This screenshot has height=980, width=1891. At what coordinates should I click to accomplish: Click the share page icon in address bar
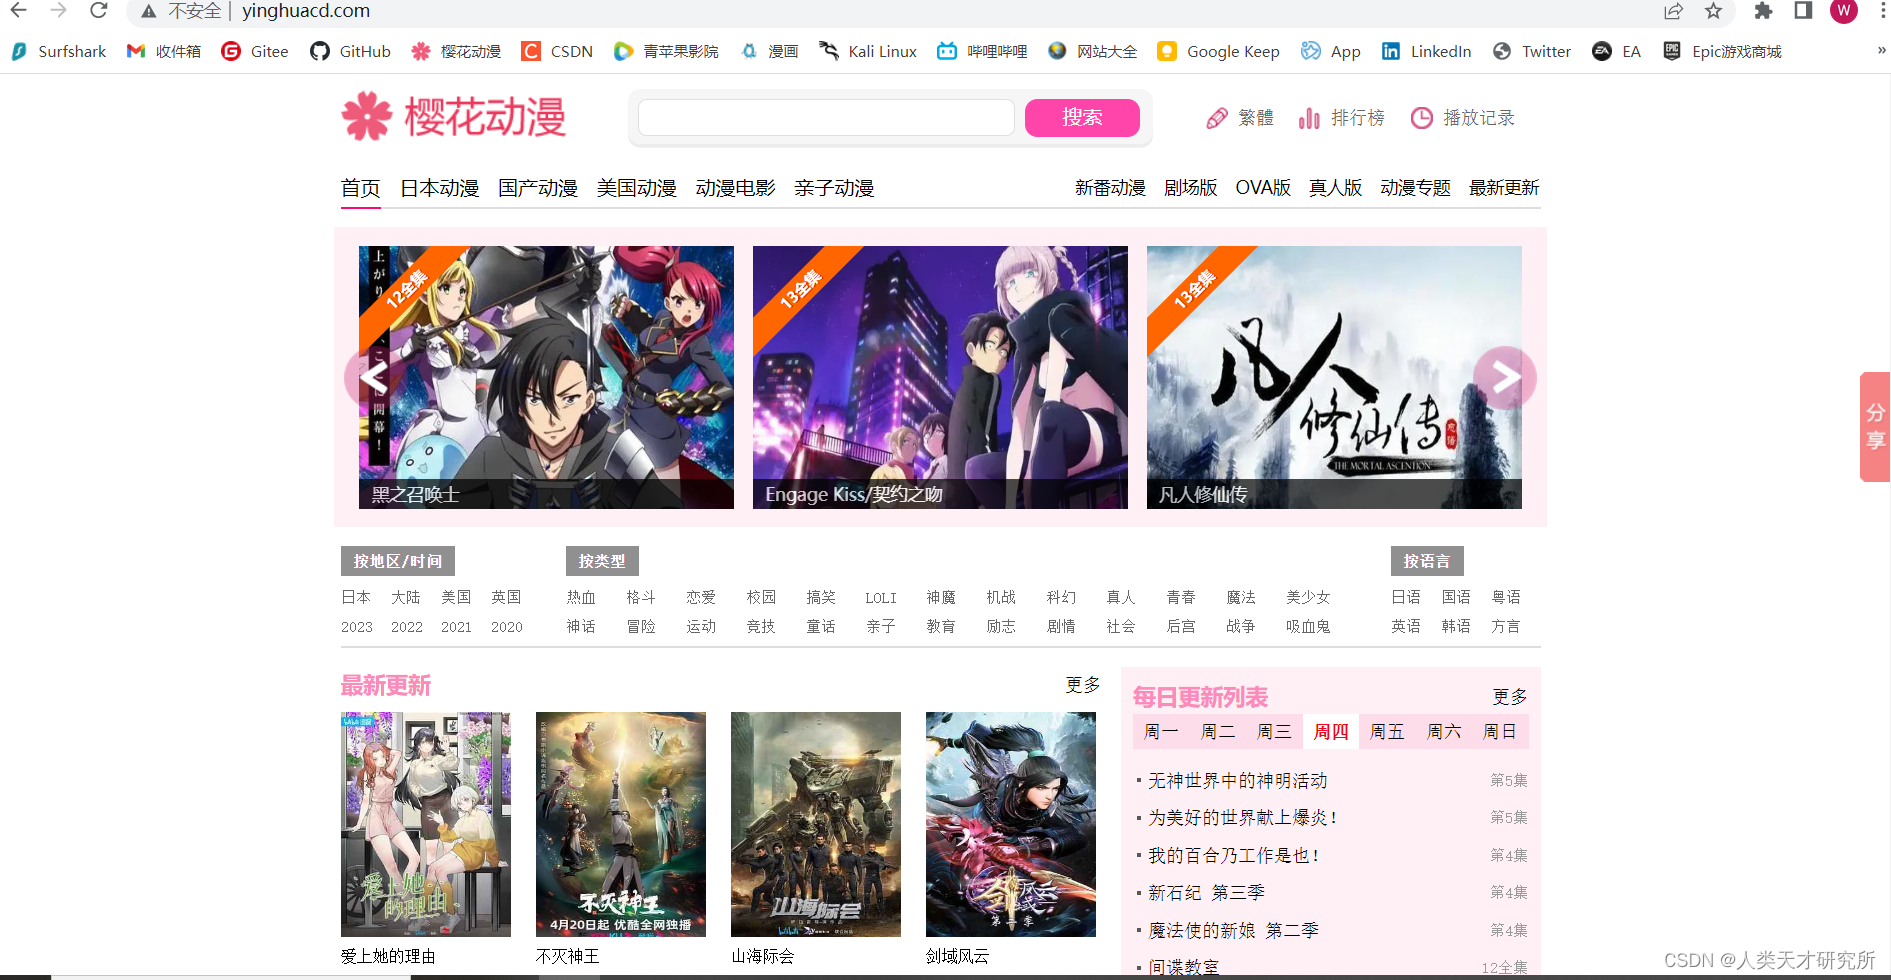pyautogui.click(x=1673, y=11)
